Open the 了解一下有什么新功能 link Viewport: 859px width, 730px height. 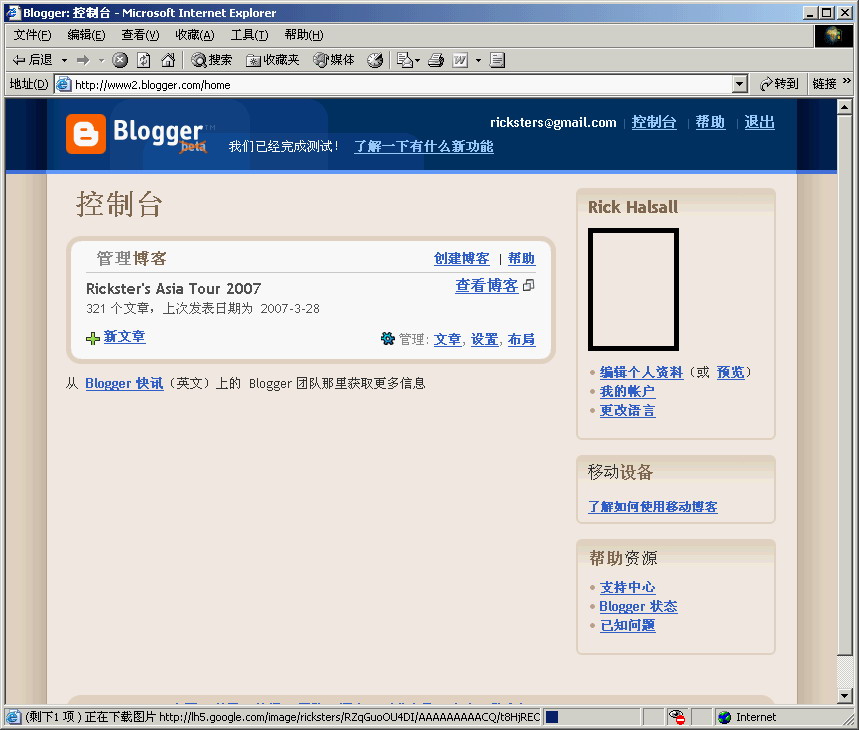(424, 146)
